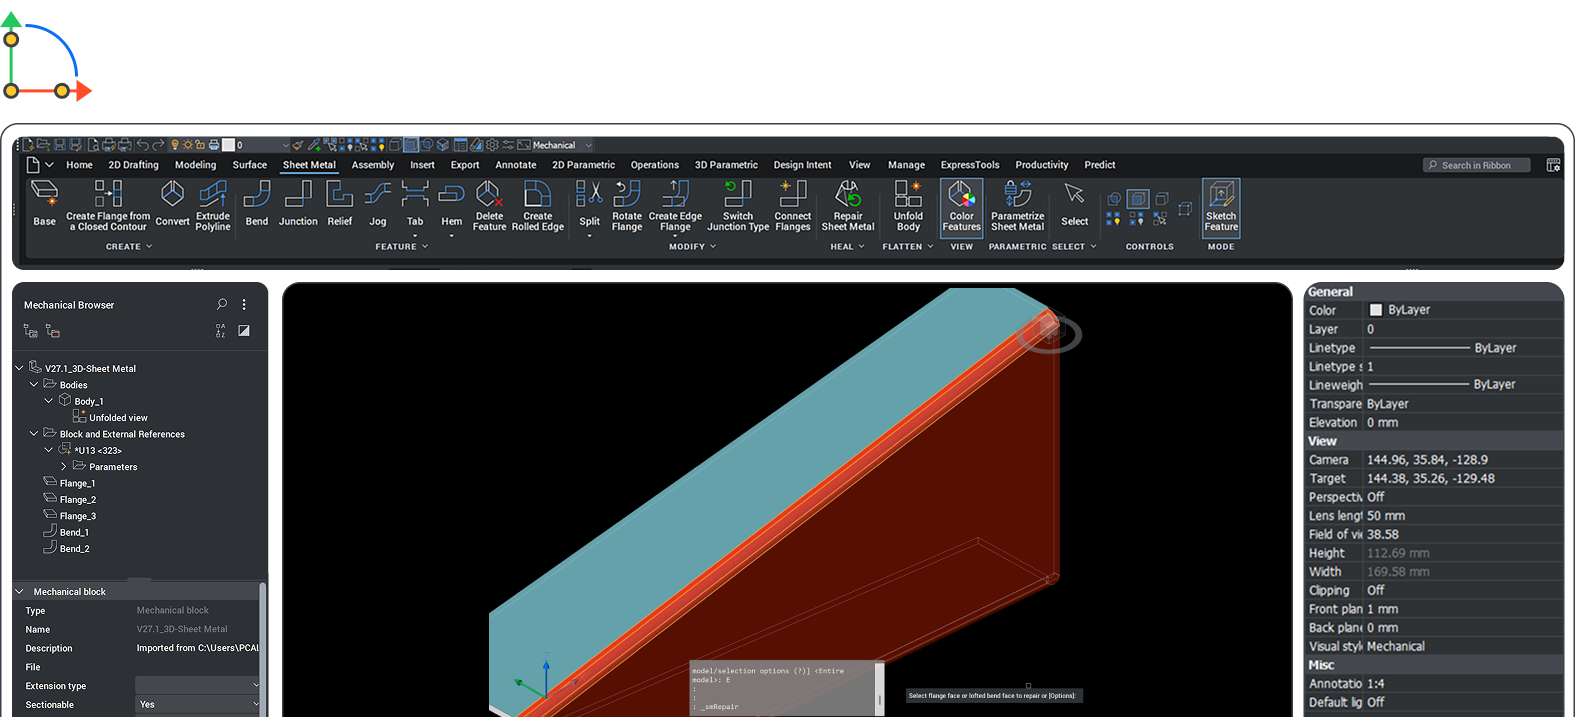Toggle Color Features view
The width and height of the screenshot is (1575, 717).
[961, 207]
